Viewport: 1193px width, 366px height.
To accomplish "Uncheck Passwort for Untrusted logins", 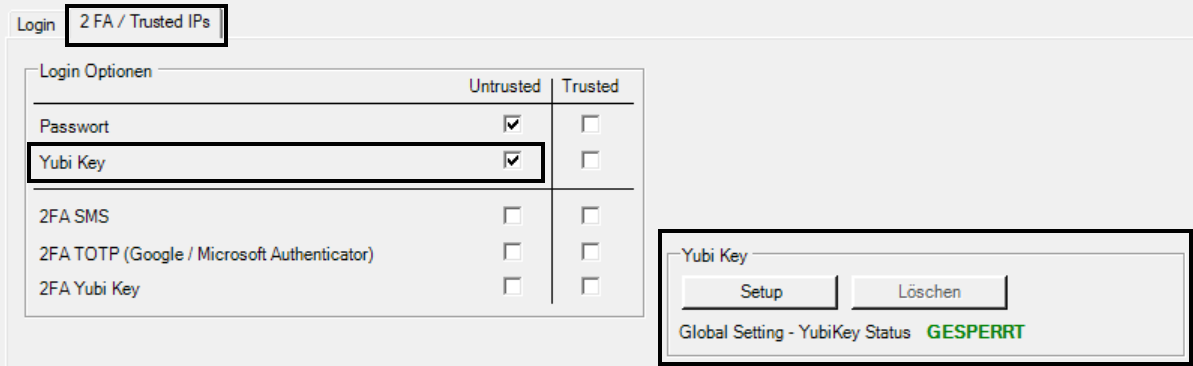I will click(513, 125).
